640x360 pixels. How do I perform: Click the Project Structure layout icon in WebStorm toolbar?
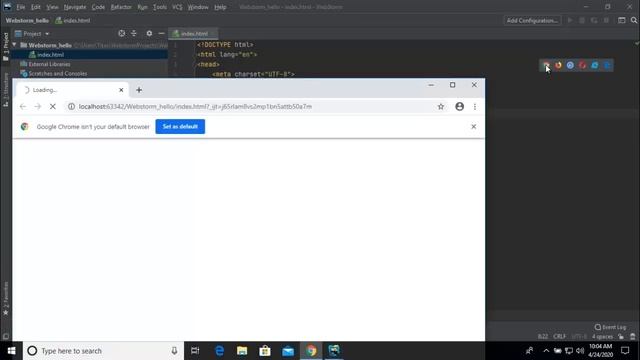pyautogui.click(x=621, y=20)
